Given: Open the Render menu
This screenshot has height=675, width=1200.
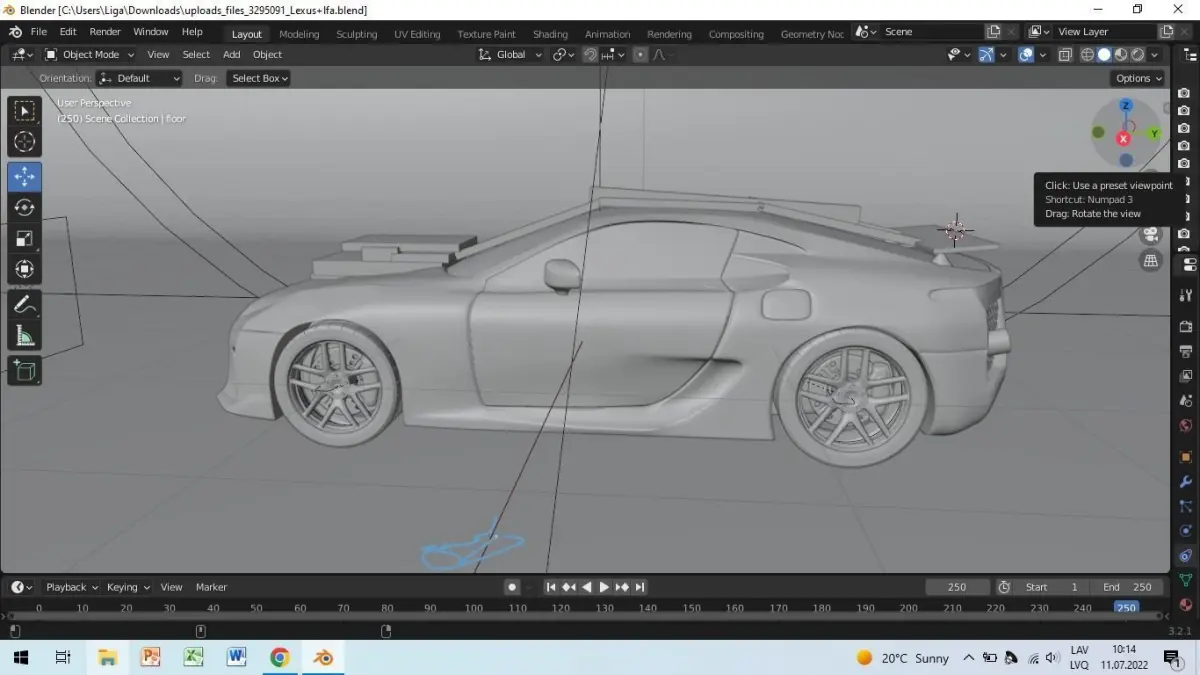Looking at the screenshot, I should 105,32.
